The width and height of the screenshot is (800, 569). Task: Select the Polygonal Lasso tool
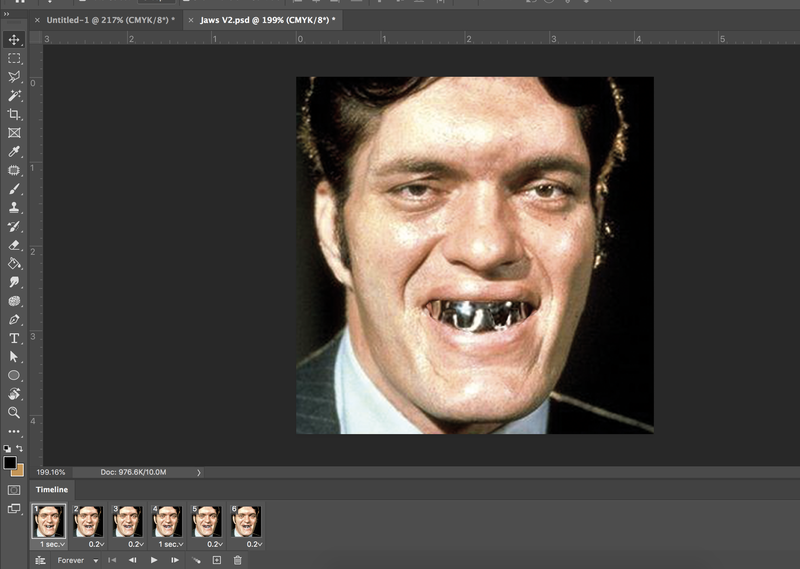click(x=14, y=77)
